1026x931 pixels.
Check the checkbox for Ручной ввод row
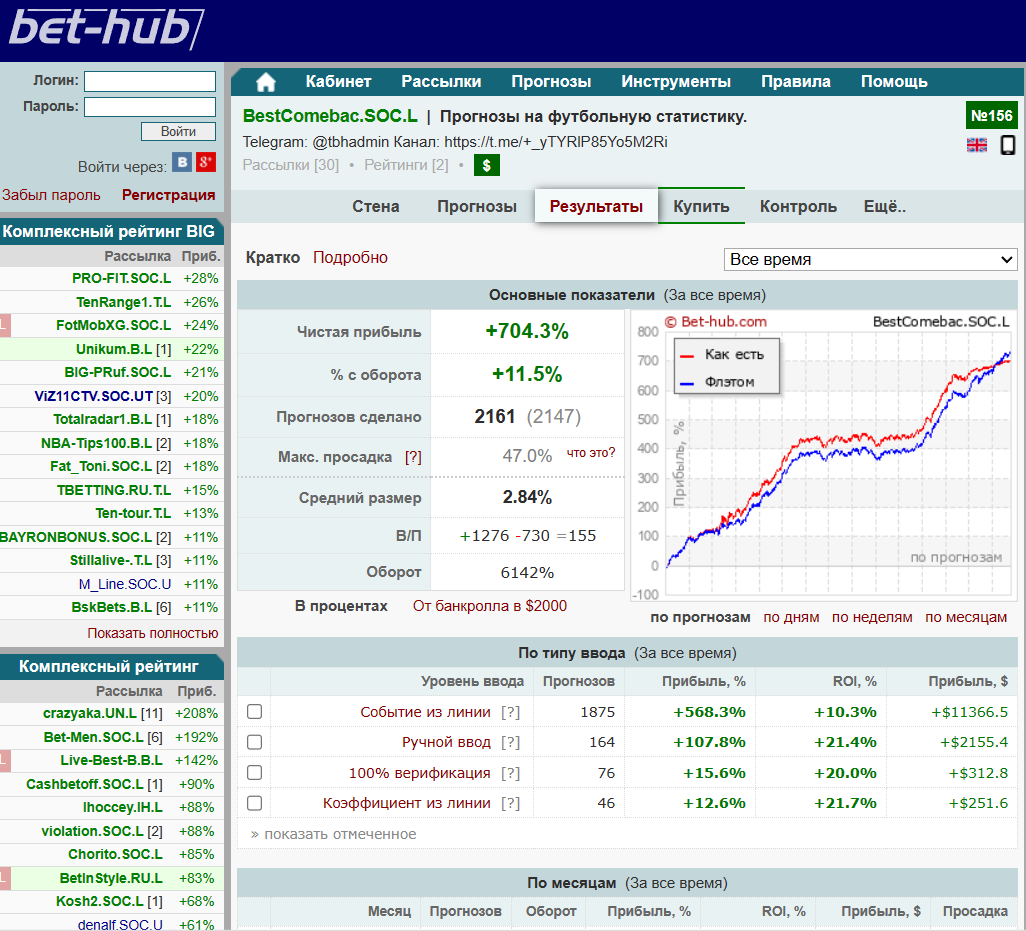254,741
